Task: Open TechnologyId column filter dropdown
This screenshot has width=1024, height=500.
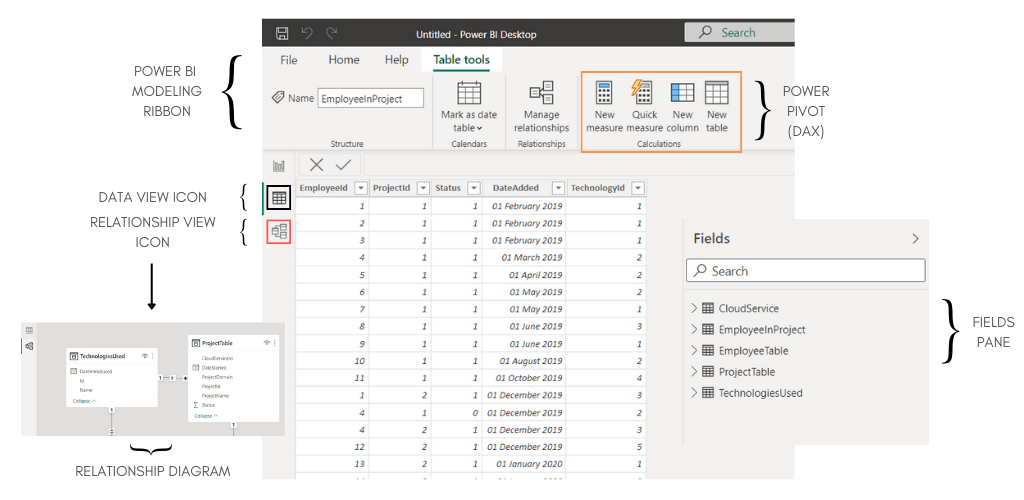Action: point(637,188)
